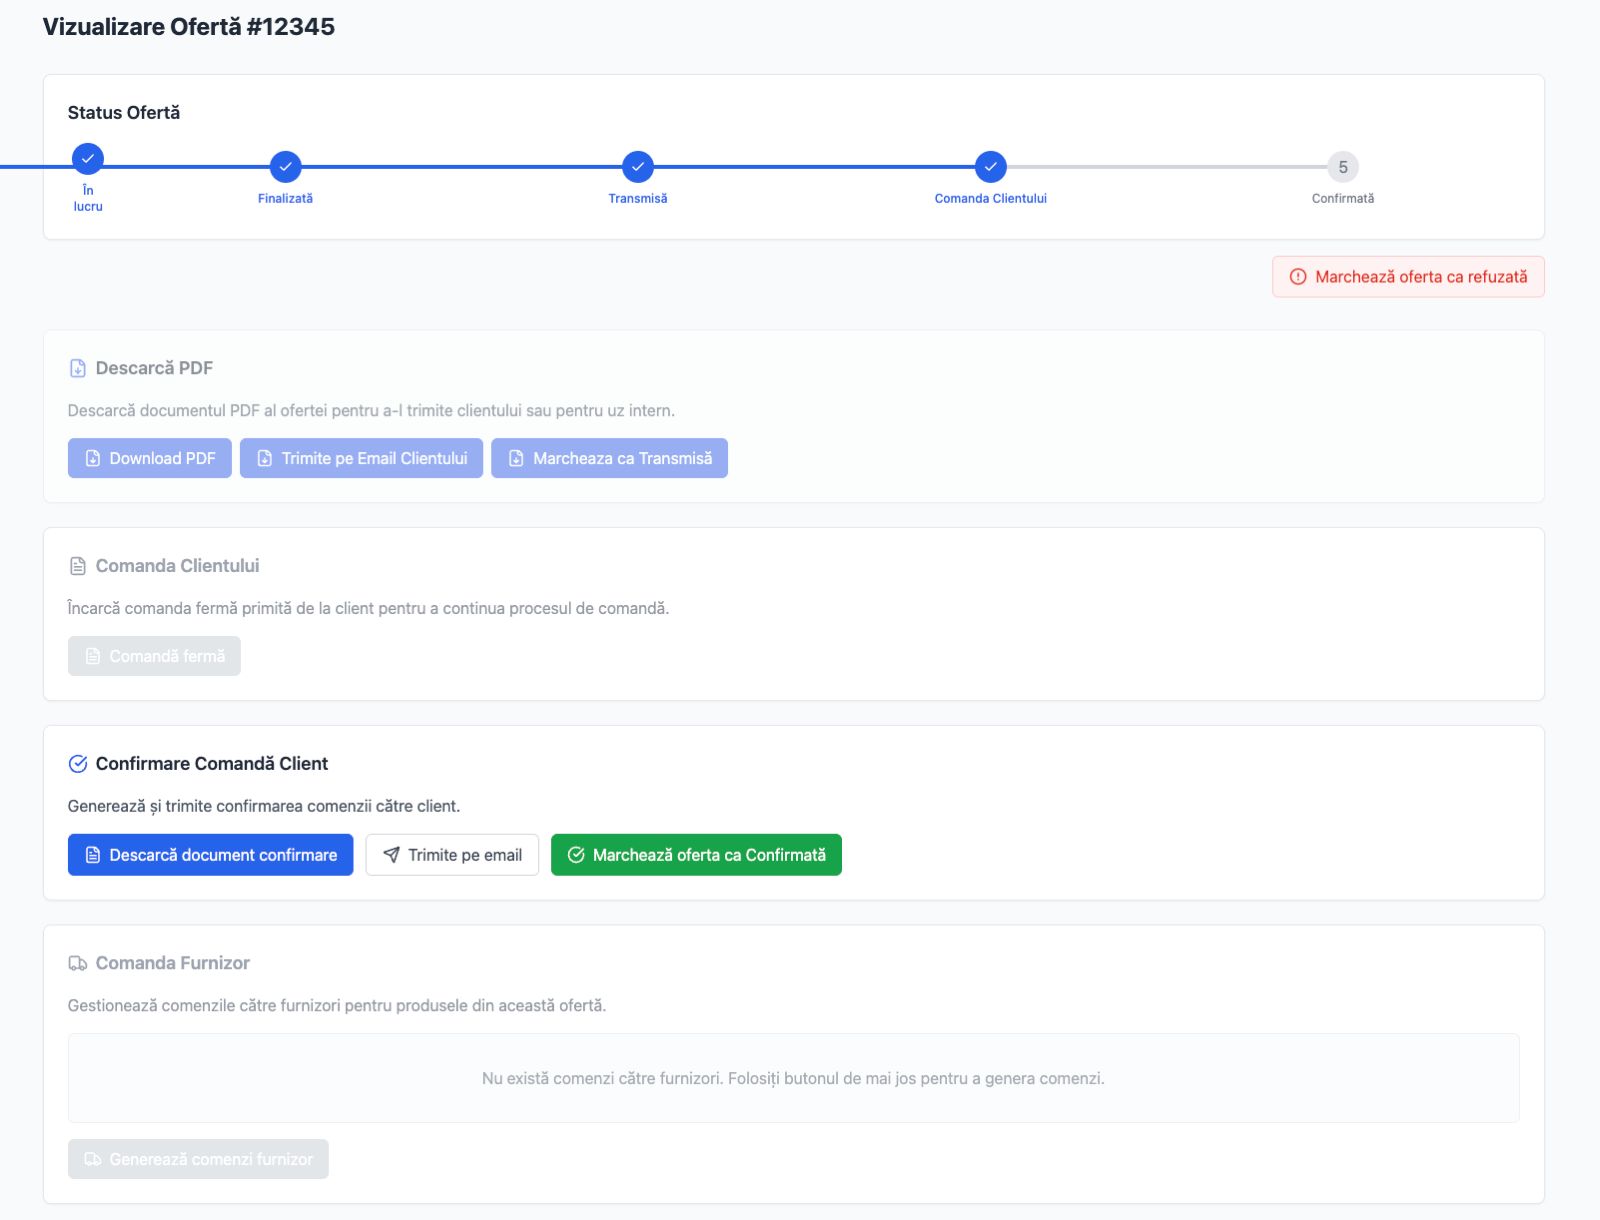
Task: Click 'Marcheaza ca Transmisă' button
Action: tap(609, 458)
